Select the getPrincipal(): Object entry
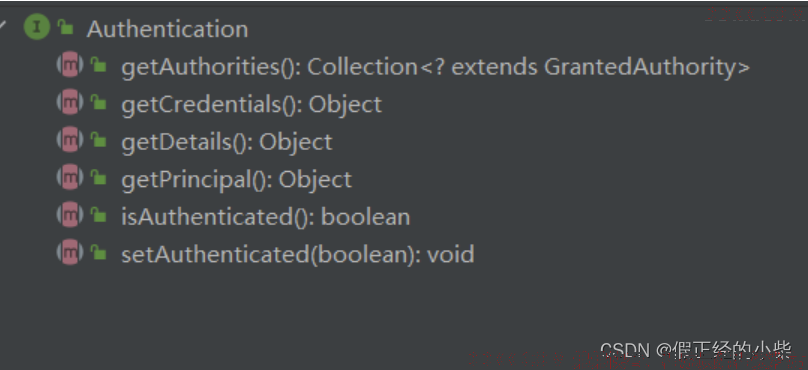Viewport: 808px width, 370px height. pyautogui.click(x=237, y=180)
